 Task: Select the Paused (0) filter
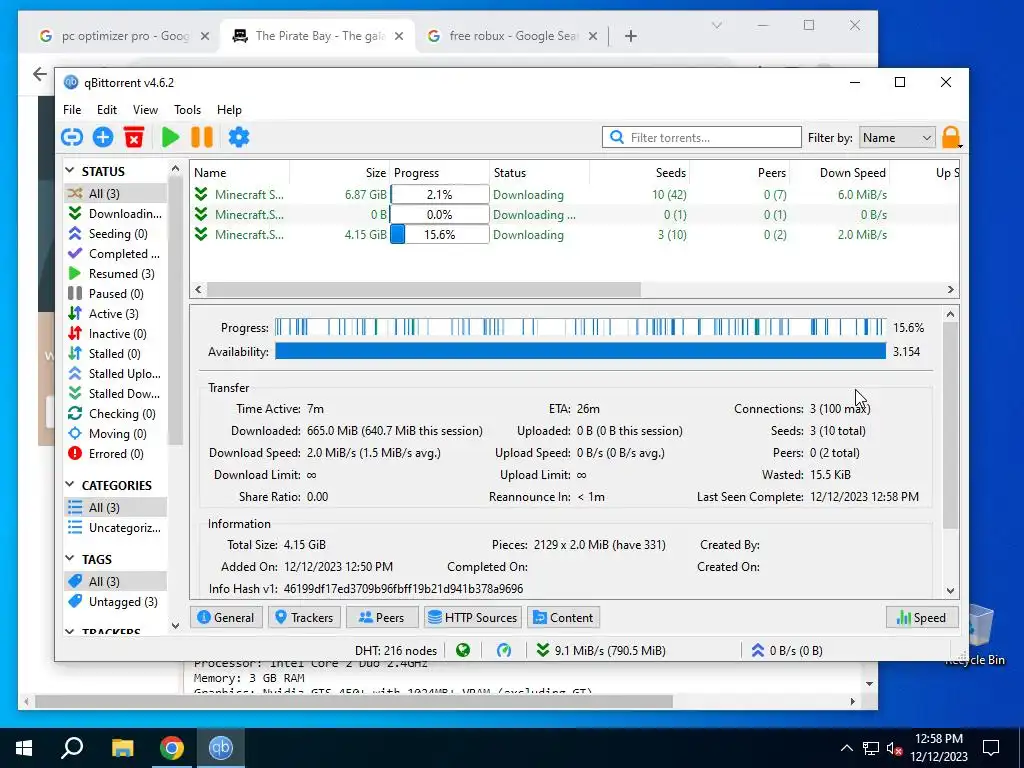pos(116,294)
